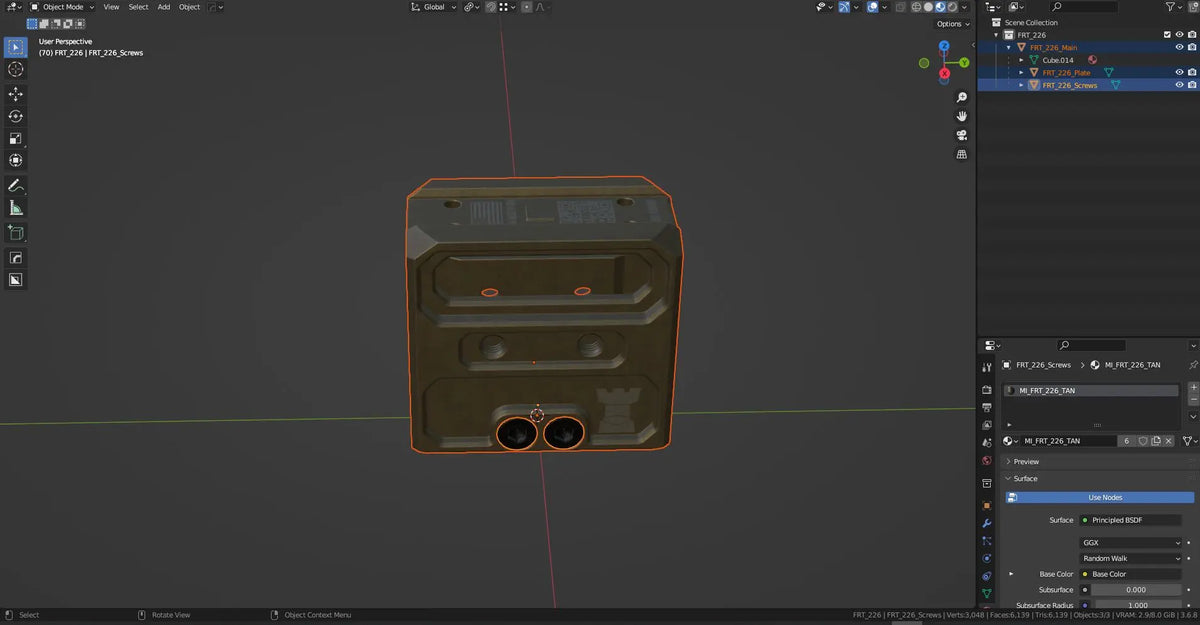This screenshot has width=1200, height=625.
Task: Open the Select menu
Action: [138, 7]
